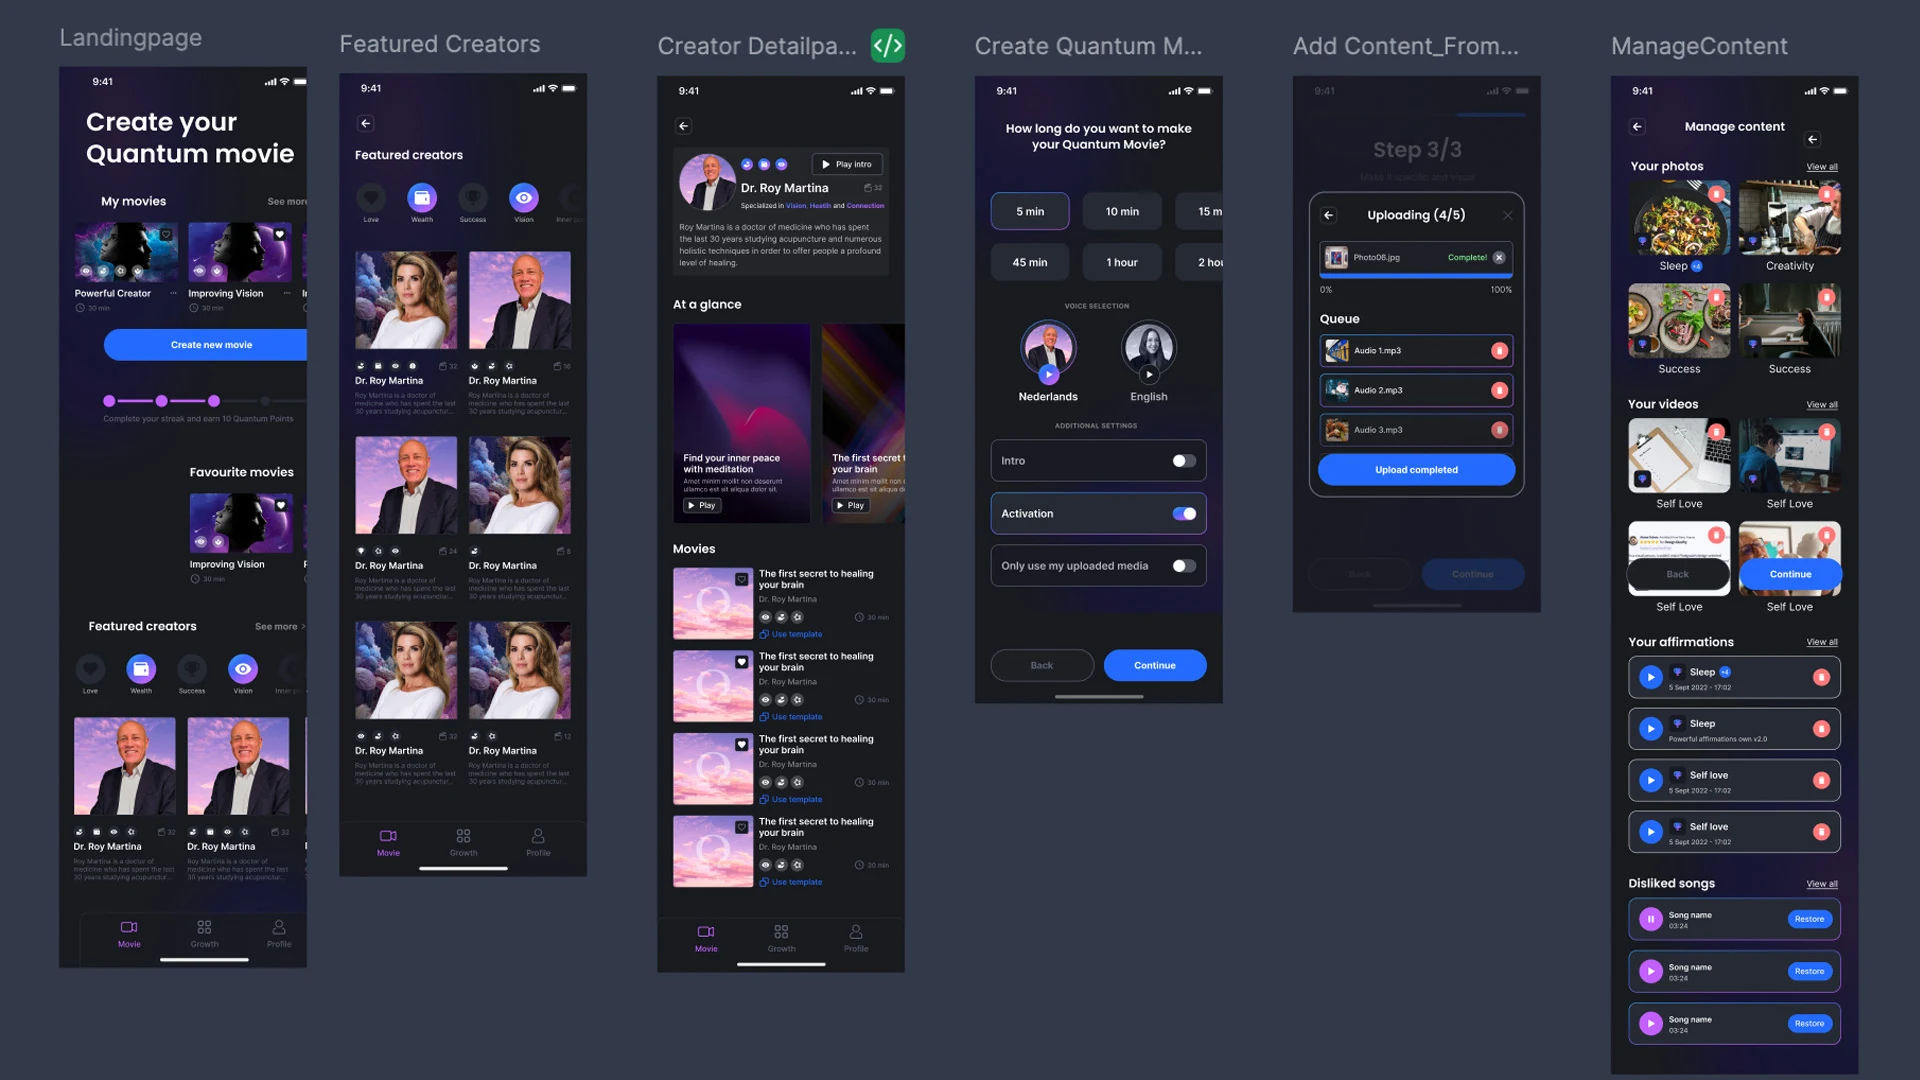The image size is (1920, 1080).
Task: Select 1 hour duration option
Action: click(1122, 263)
